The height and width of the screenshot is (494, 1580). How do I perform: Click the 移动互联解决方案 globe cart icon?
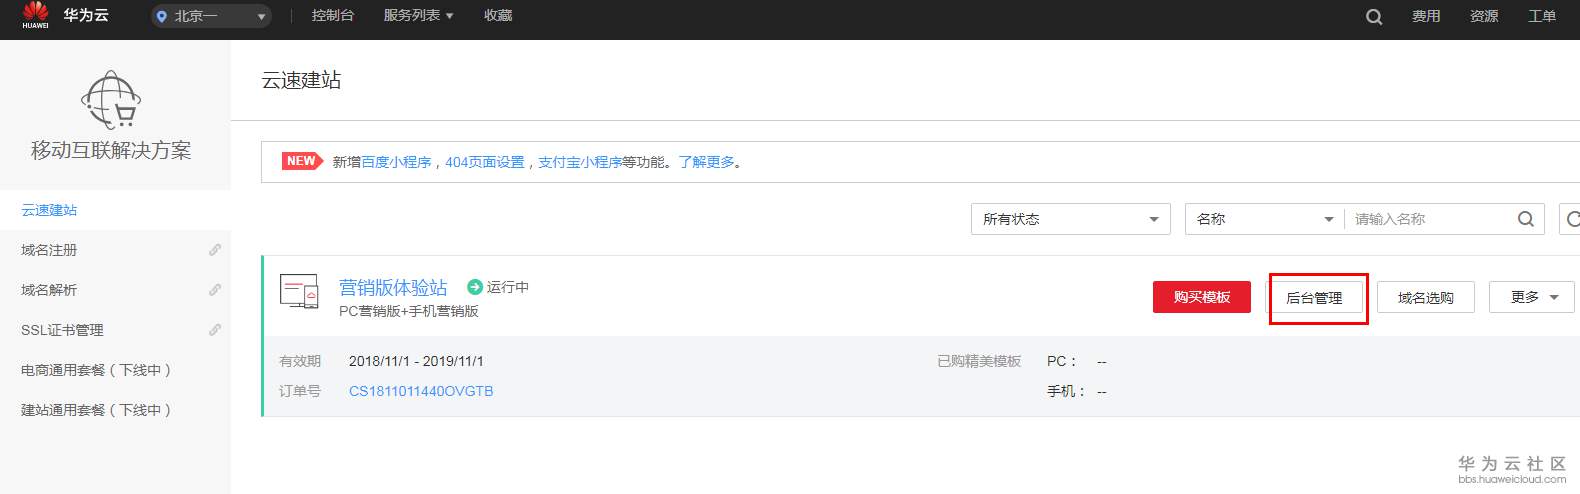coord(111,100)
